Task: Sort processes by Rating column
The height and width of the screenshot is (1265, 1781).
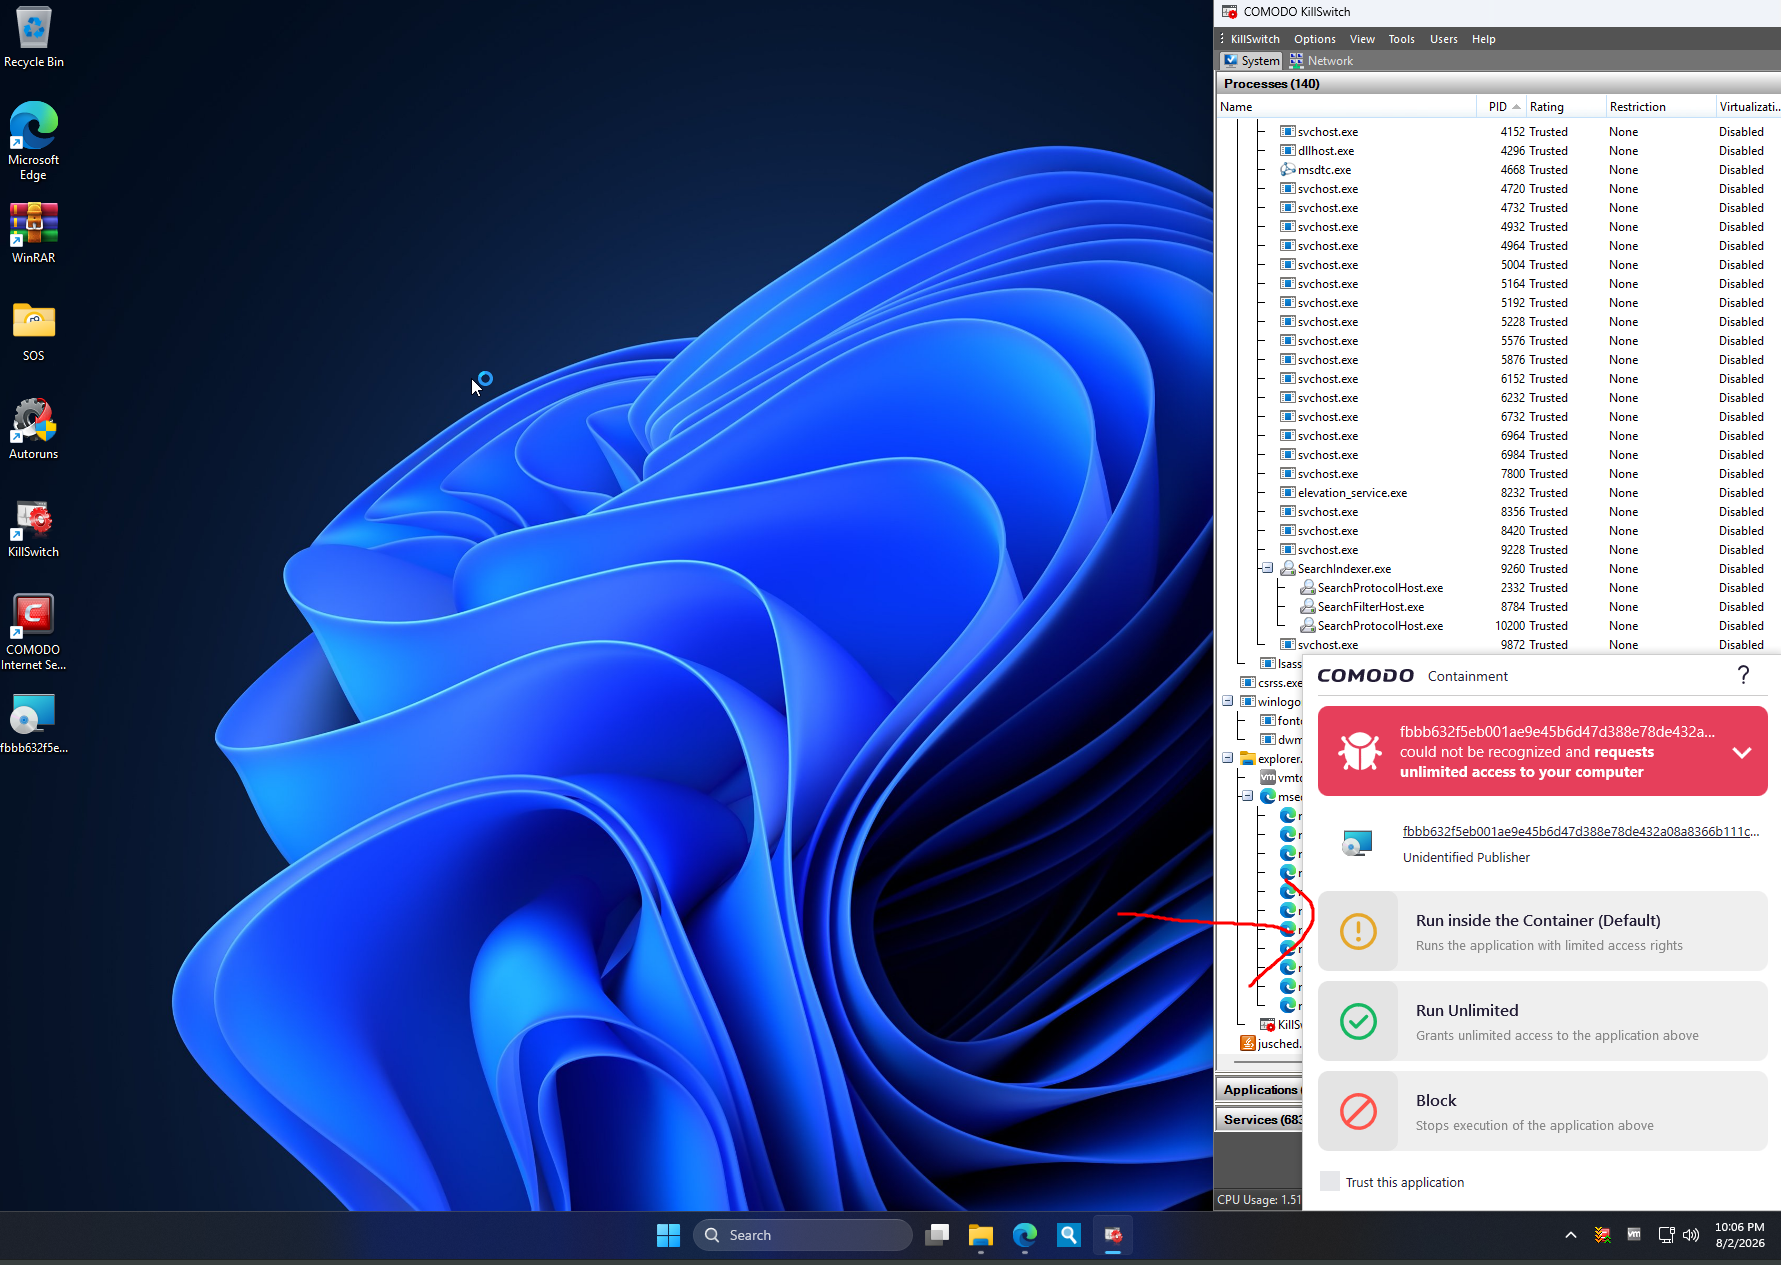Action: click(x=1565, y=107)
